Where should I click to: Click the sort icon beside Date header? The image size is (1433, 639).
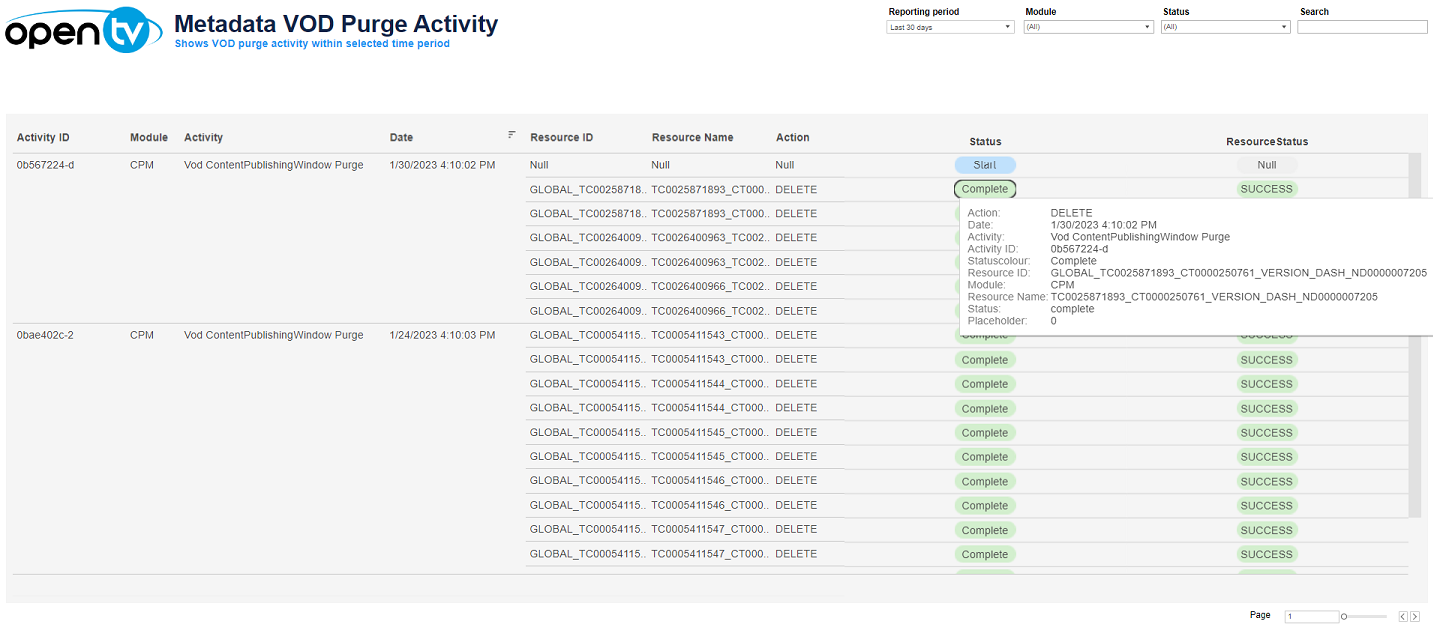pos(512,134)
